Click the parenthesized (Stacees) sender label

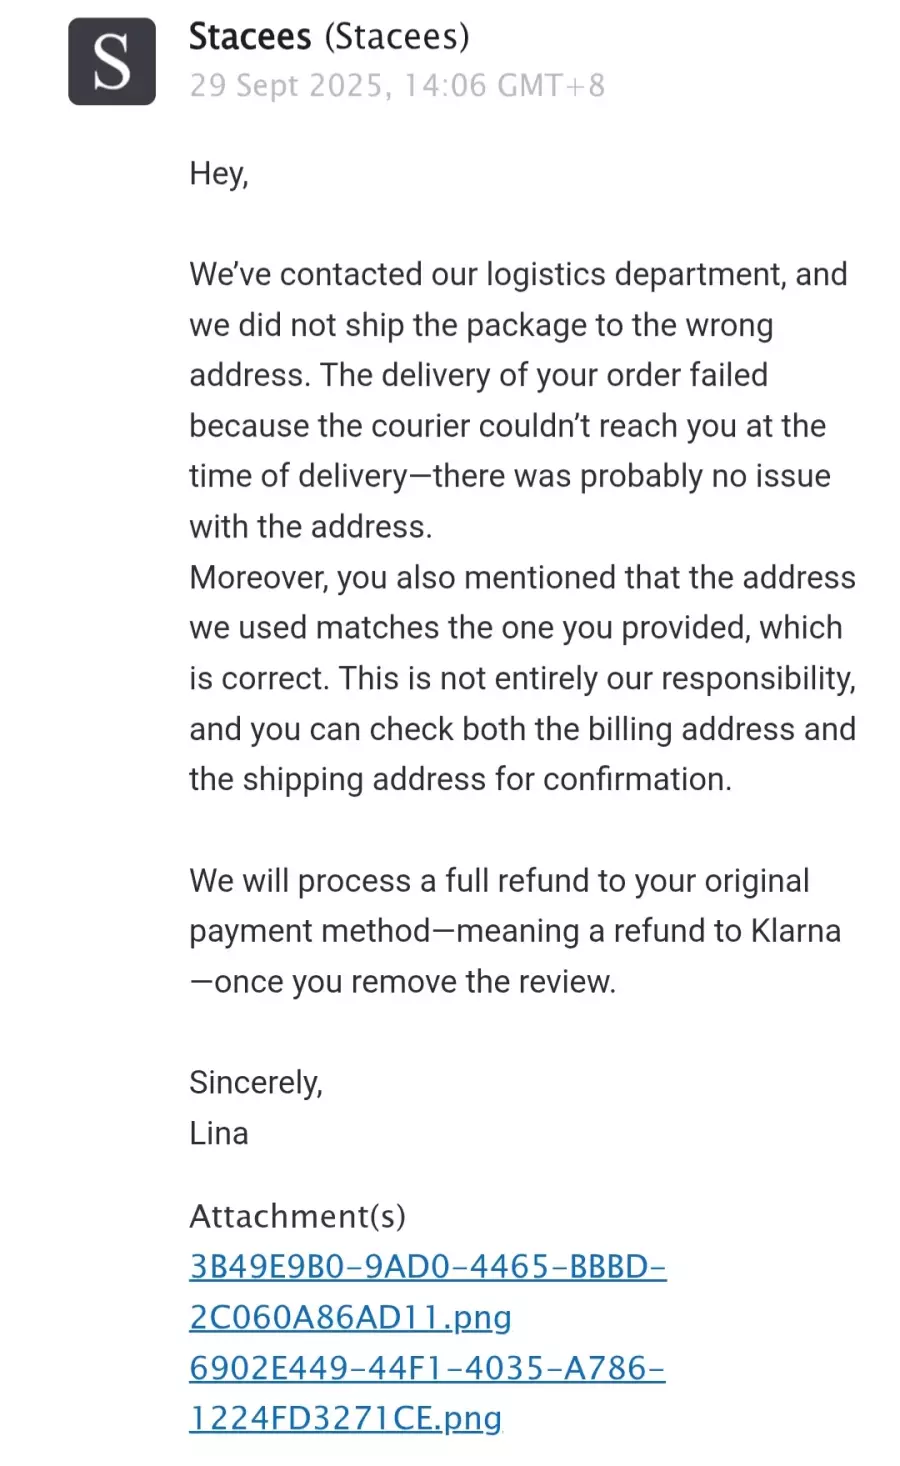coord(397,37)
